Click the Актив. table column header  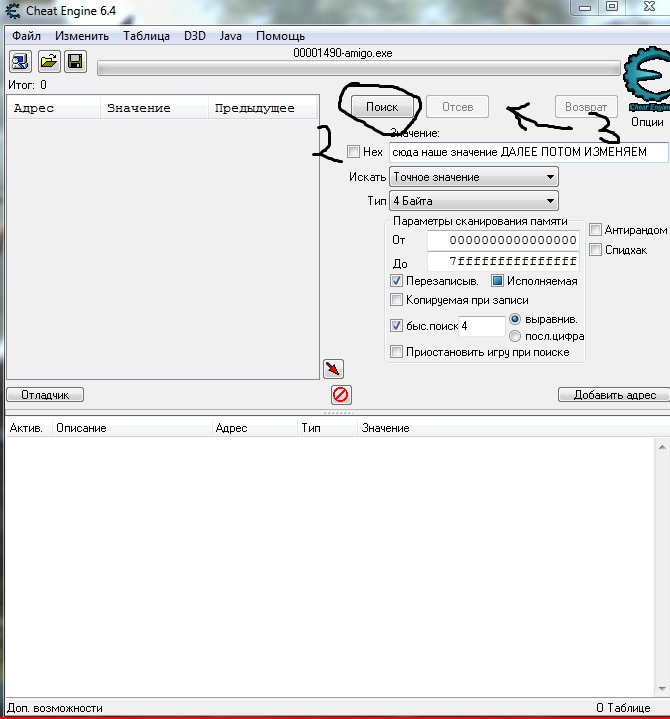pyautogui.click(x=28, y=428)
